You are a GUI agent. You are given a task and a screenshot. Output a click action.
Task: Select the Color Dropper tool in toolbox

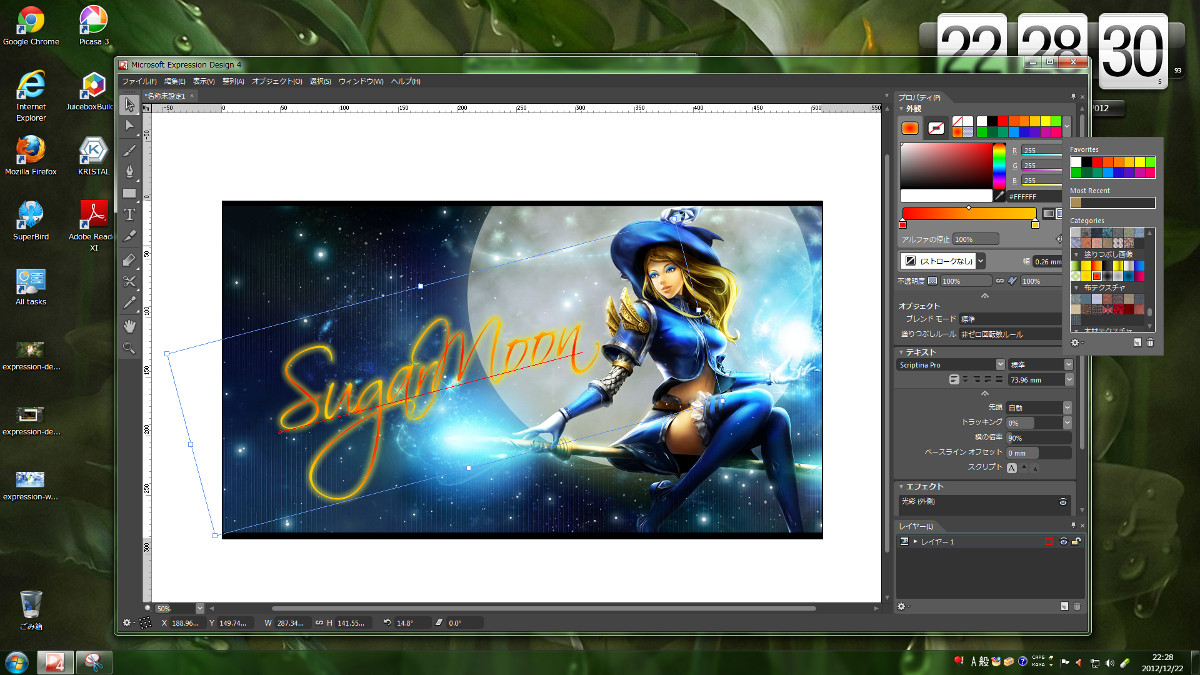pos(129,302)
